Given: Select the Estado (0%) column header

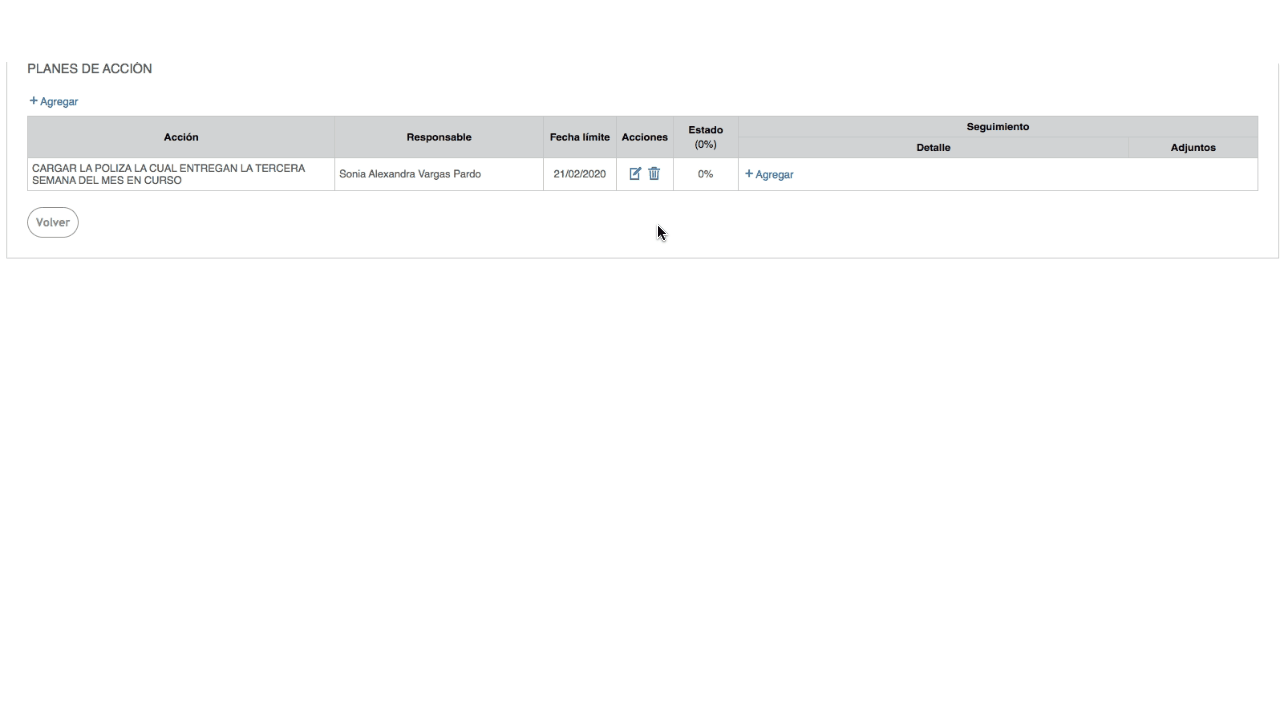Looking at the screenshot, I should 706,137.
